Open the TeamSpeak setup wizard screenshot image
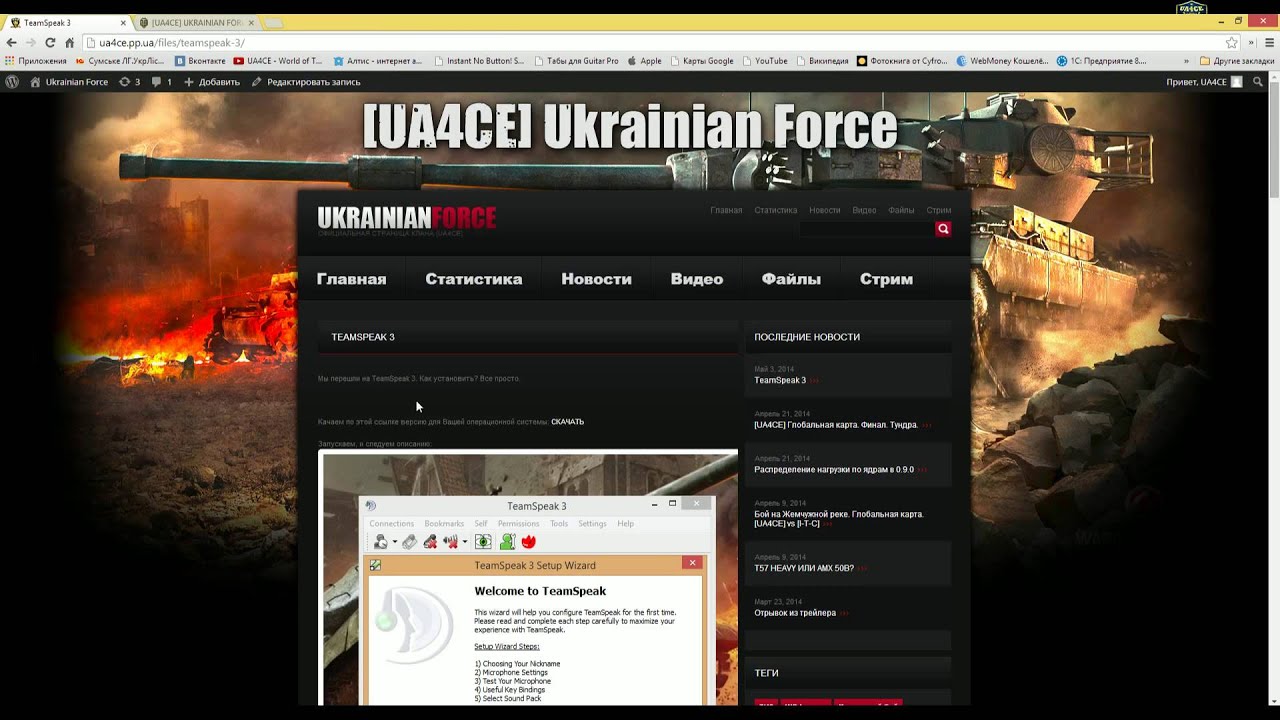The width and height of the screenshot is (1280, 720). [528, 578]
